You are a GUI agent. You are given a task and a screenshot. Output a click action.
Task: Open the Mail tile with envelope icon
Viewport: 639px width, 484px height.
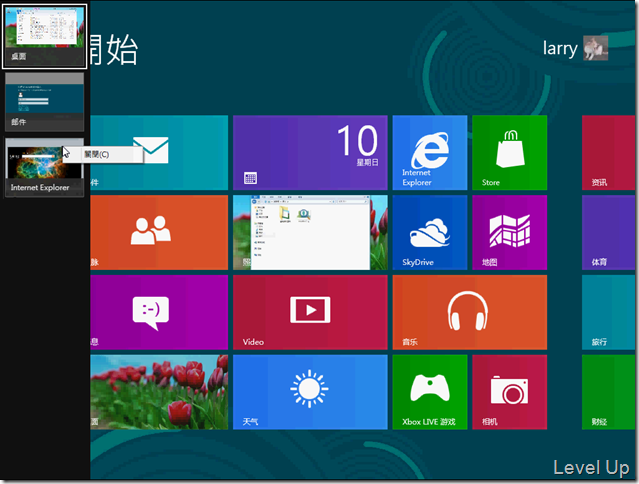pos(159,152)
